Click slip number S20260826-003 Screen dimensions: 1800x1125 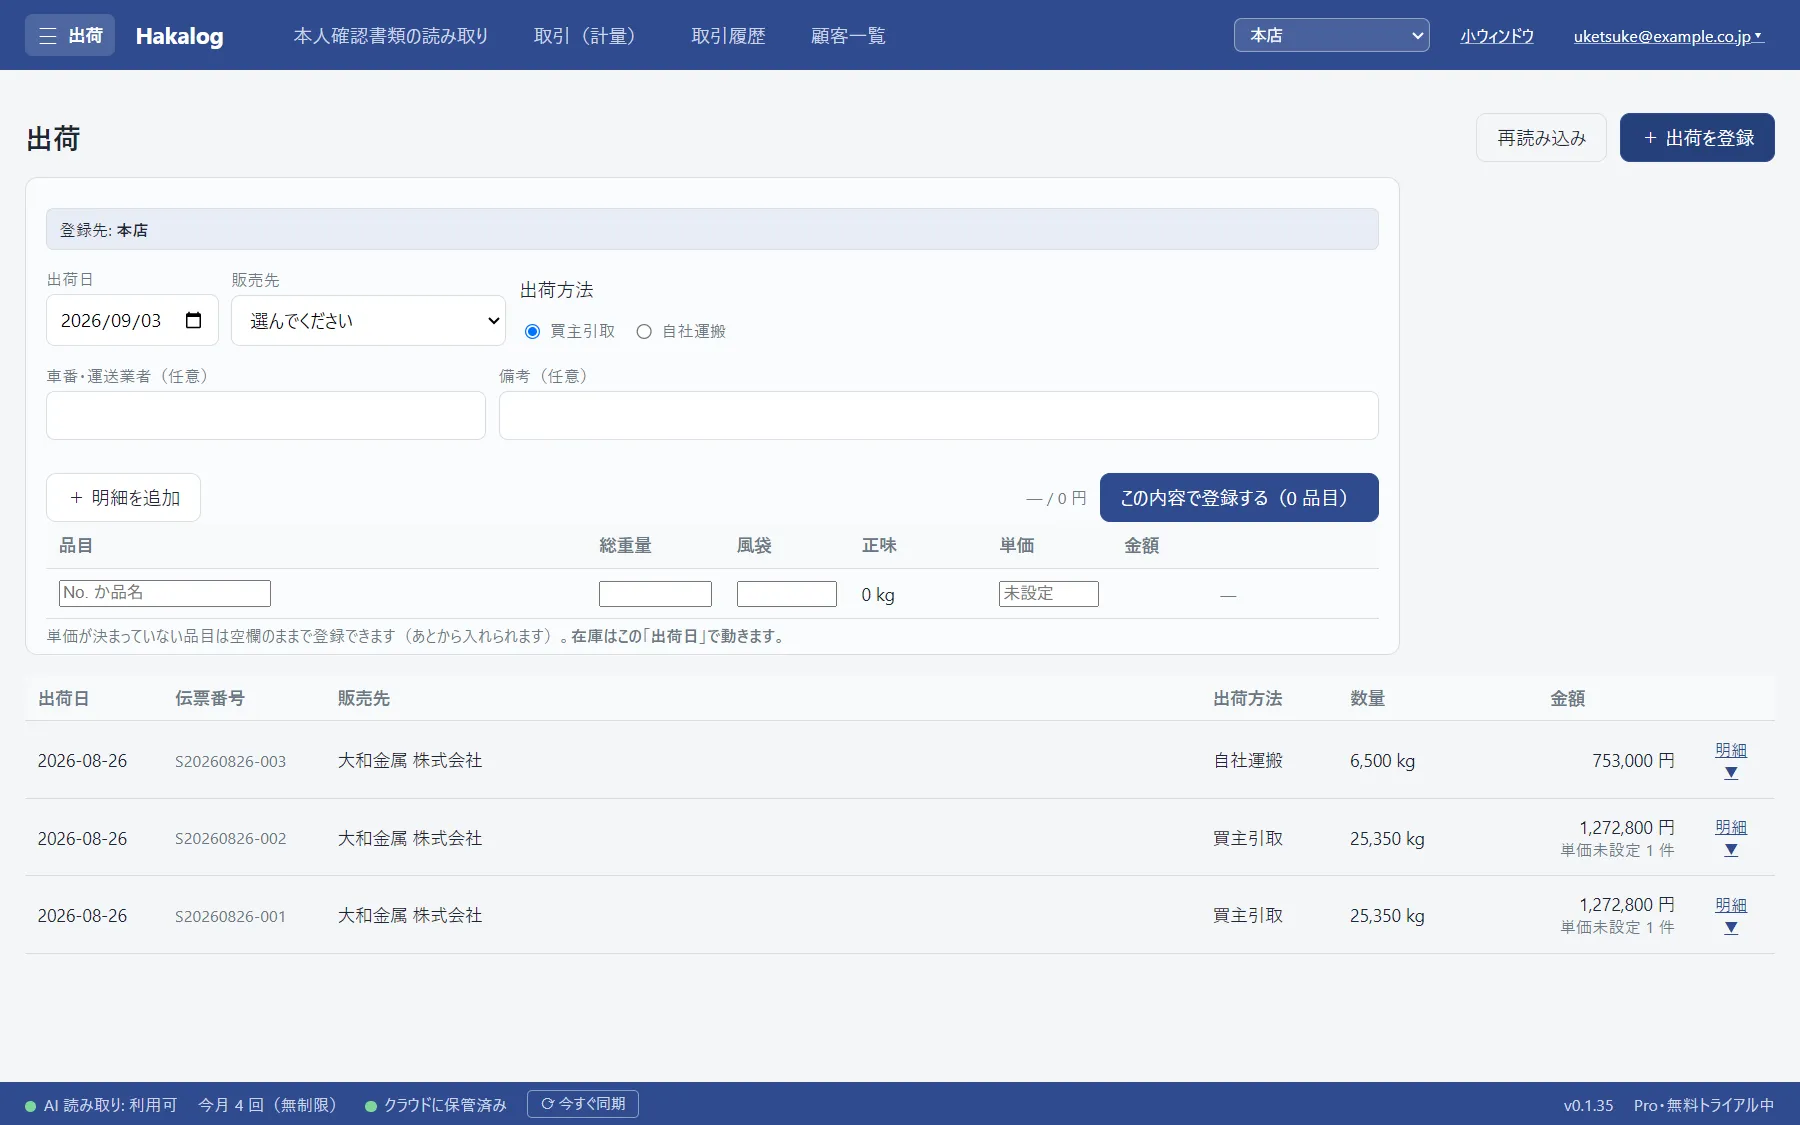[x=230, y=761]
